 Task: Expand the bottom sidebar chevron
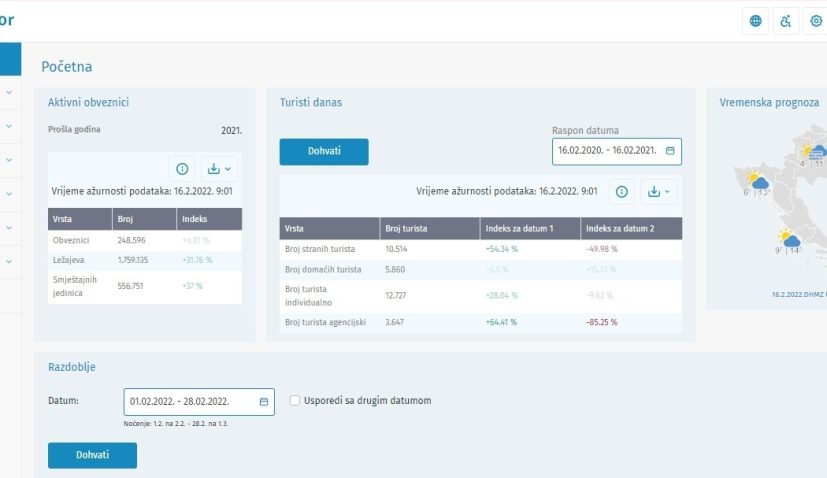[9, 262]
